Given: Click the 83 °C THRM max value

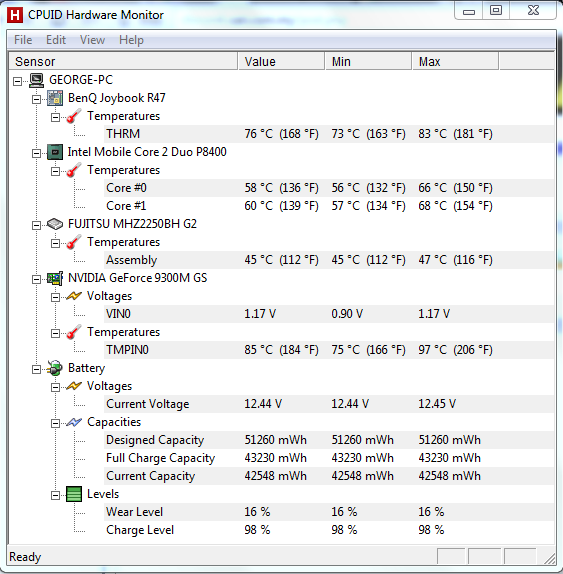Looking at the screenshot, I should tap(455, 134).
